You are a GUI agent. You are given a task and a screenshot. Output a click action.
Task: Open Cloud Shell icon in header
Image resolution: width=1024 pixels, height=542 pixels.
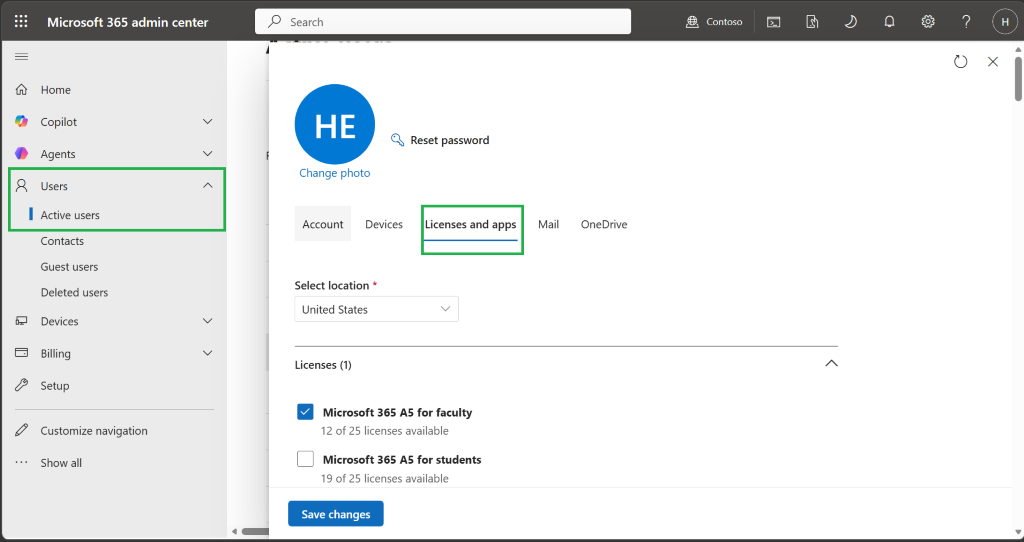pos(773,22)
